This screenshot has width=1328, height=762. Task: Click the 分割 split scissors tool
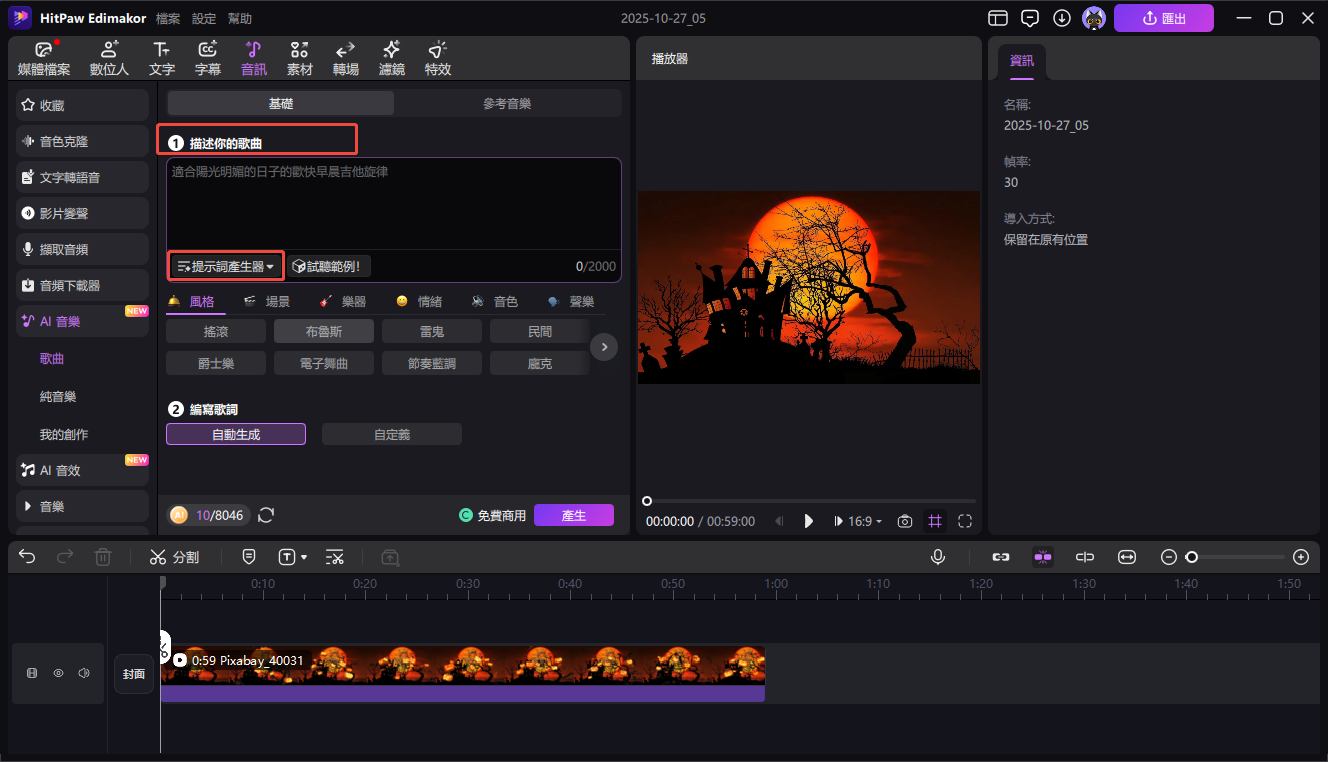click(174, 557)
